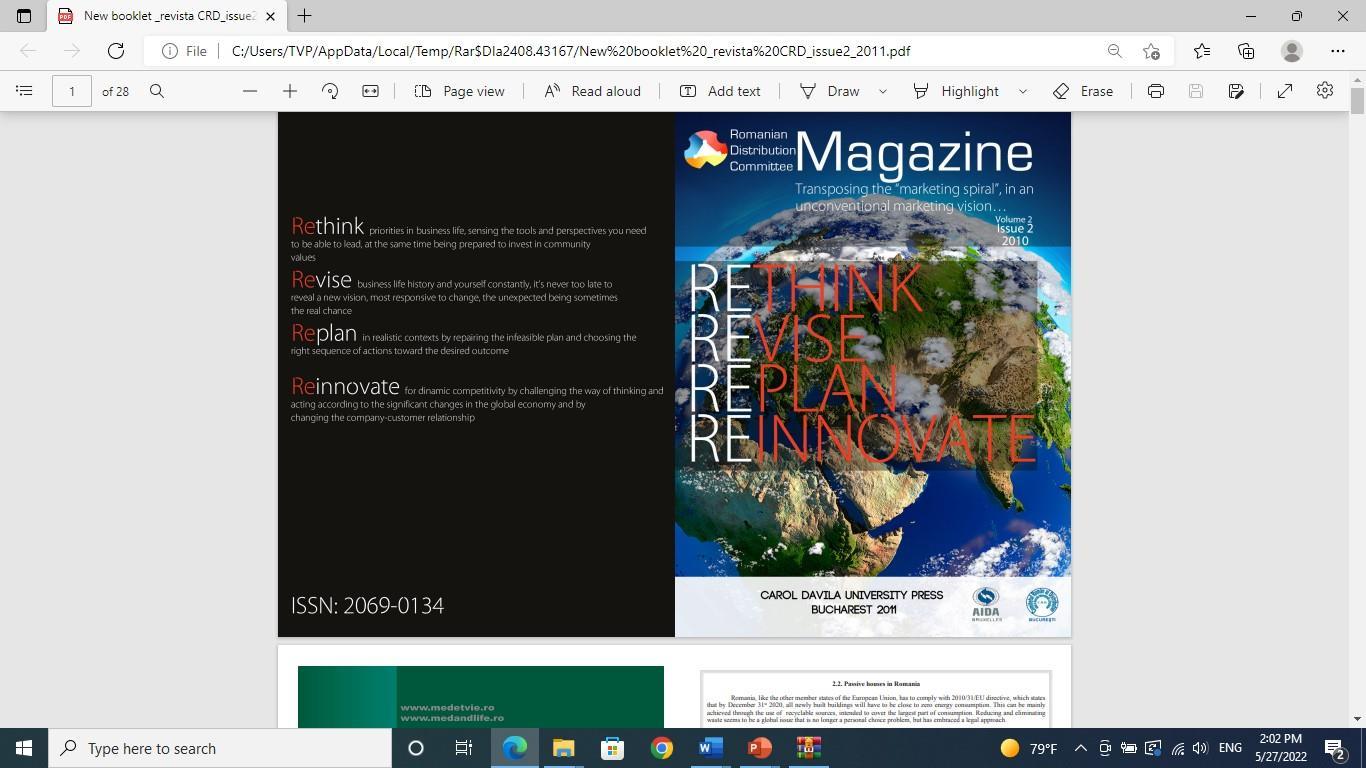The width and height of the screenshot is (1366, 768).
Task: Click the Romanian Distribution Committee logo text
Action: point(761,150)
